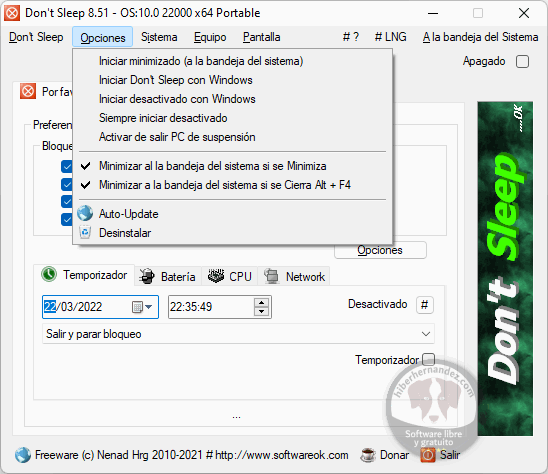This screenshot has height=474, width=548.
Task: Tick the Temporizador checkbox
Action: coord(428,359)
